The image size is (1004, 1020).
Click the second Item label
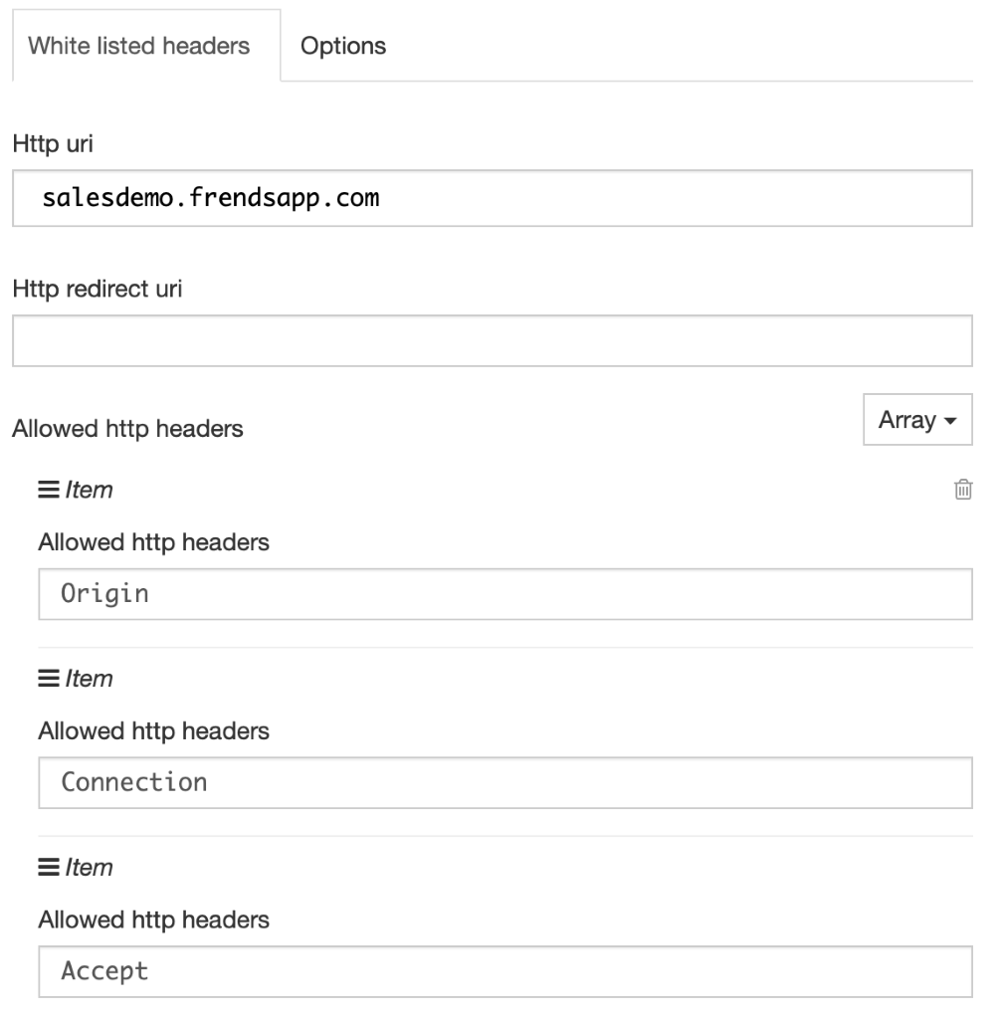(x=89, y=678)
